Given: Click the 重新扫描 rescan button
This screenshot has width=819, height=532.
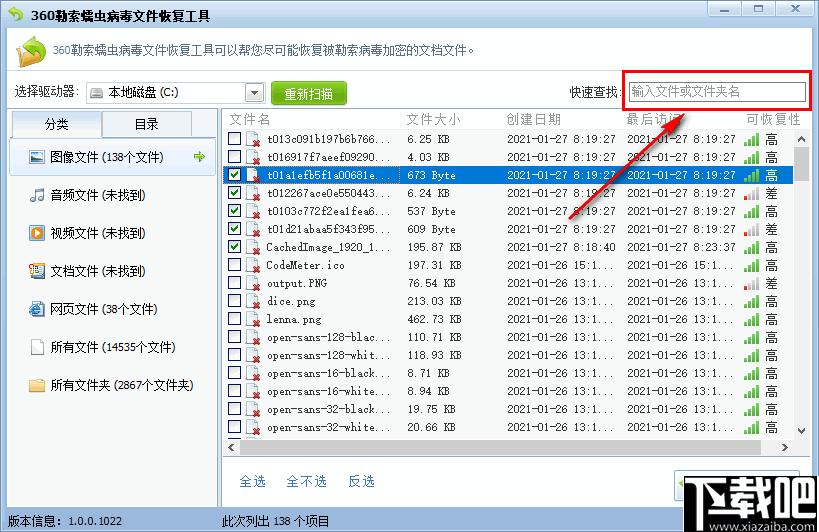Looking at the screenshot, I should [x=309, y=93].
